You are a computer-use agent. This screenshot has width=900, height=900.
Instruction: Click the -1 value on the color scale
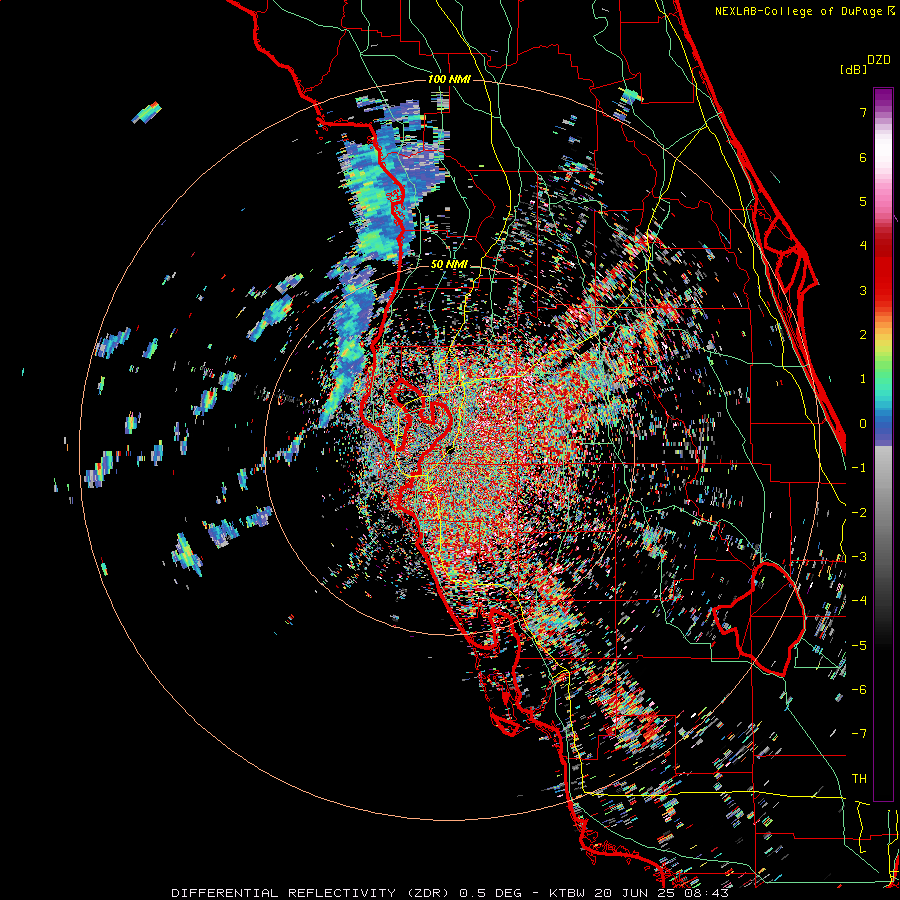tap(859, 468)
